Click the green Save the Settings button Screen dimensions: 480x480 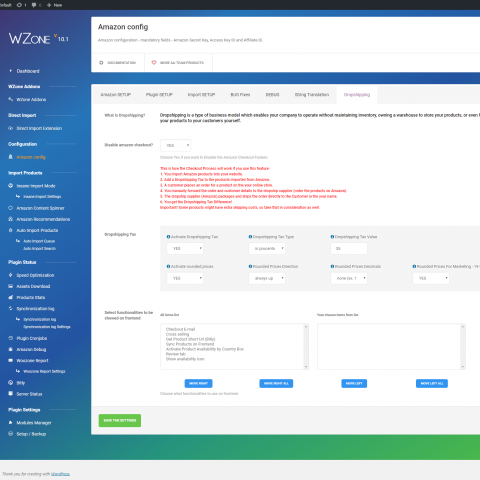pos(120,420)
